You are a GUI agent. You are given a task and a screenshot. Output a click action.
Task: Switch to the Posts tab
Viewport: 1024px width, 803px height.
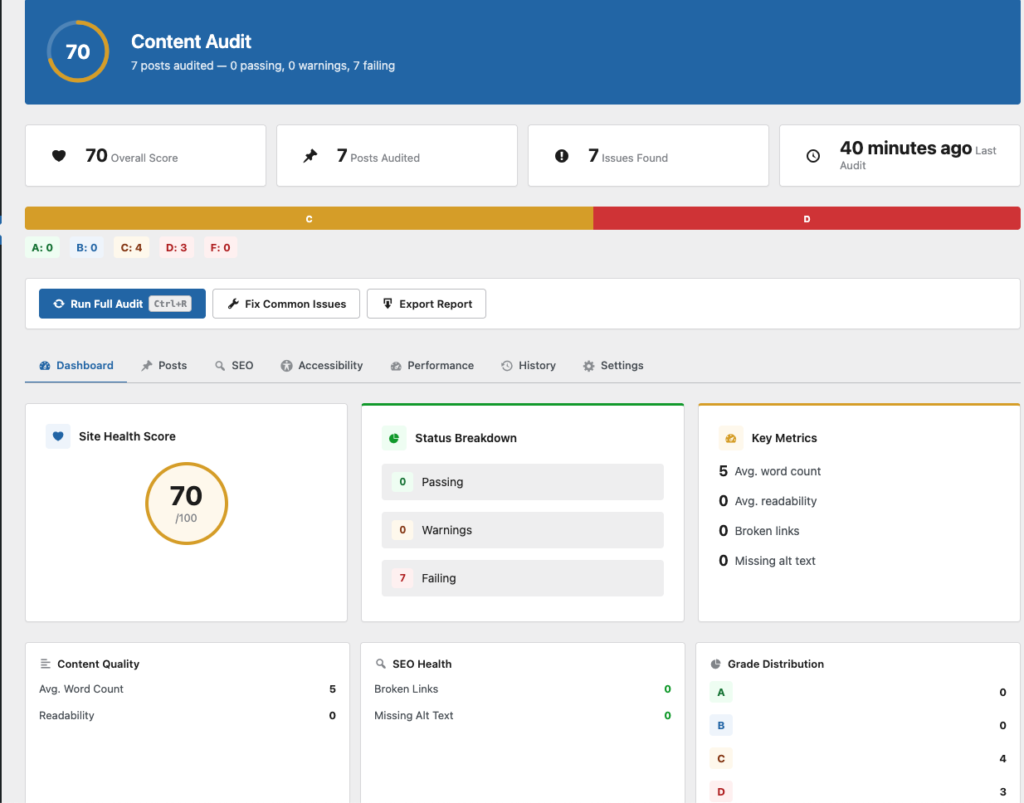[164, 366]
